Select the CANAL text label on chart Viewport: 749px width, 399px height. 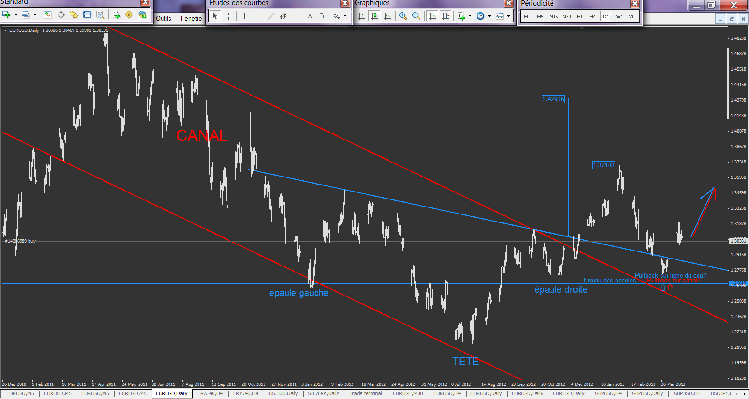[x=202, y=136]
